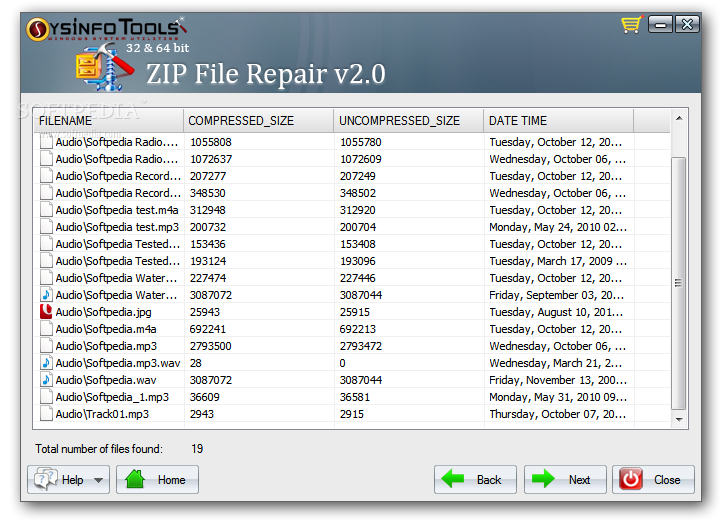Click uncompressed size 692213

tap(358, 329)
